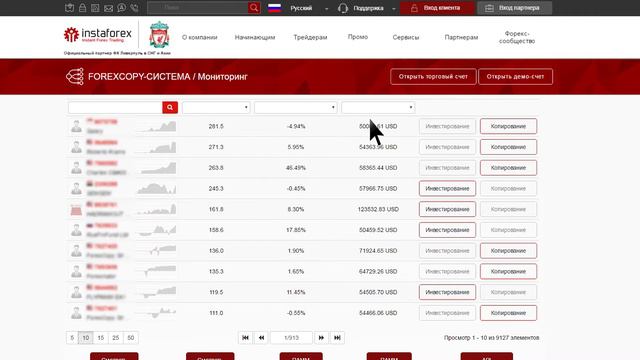The height and width of the screenshot is (360, 640).
Task: Click the Russian flag icon
Action: coord(274,8)
